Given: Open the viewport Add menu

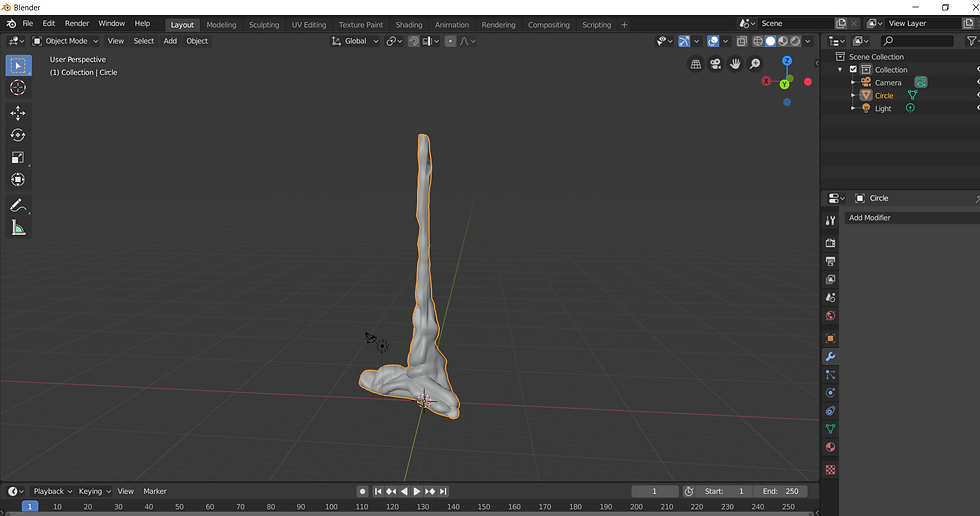Looking at the screenshot, I should point(170,41).
